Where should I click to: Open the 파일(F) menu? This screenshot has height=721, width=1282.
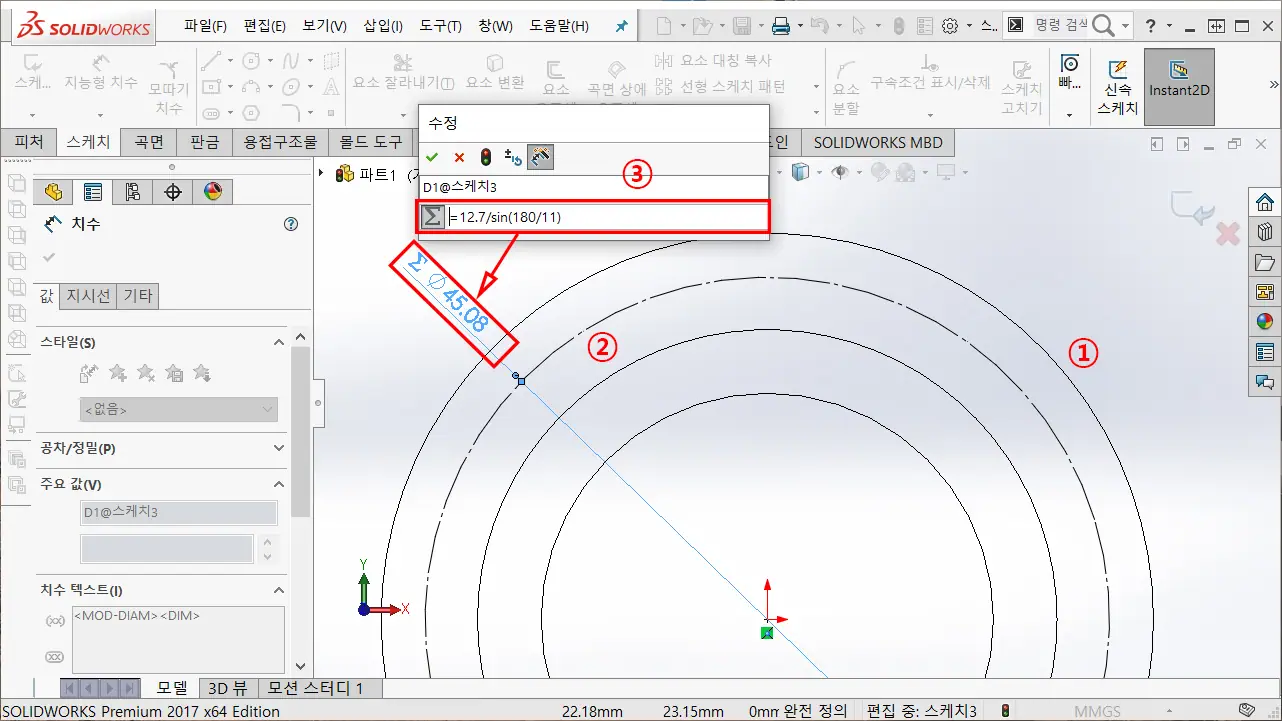tap(205, 26)
